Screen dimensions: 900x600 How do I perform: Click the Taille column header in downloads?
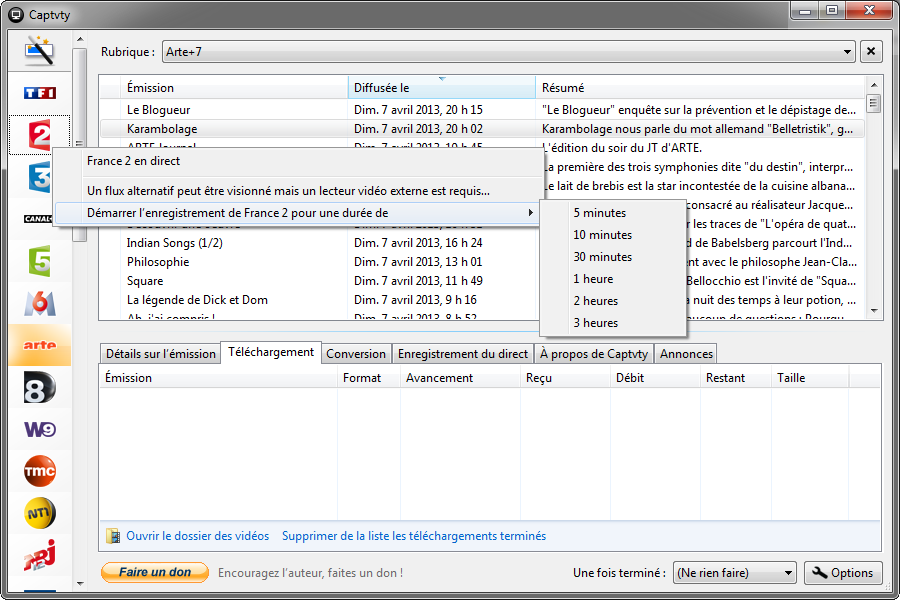click(810, 378)
